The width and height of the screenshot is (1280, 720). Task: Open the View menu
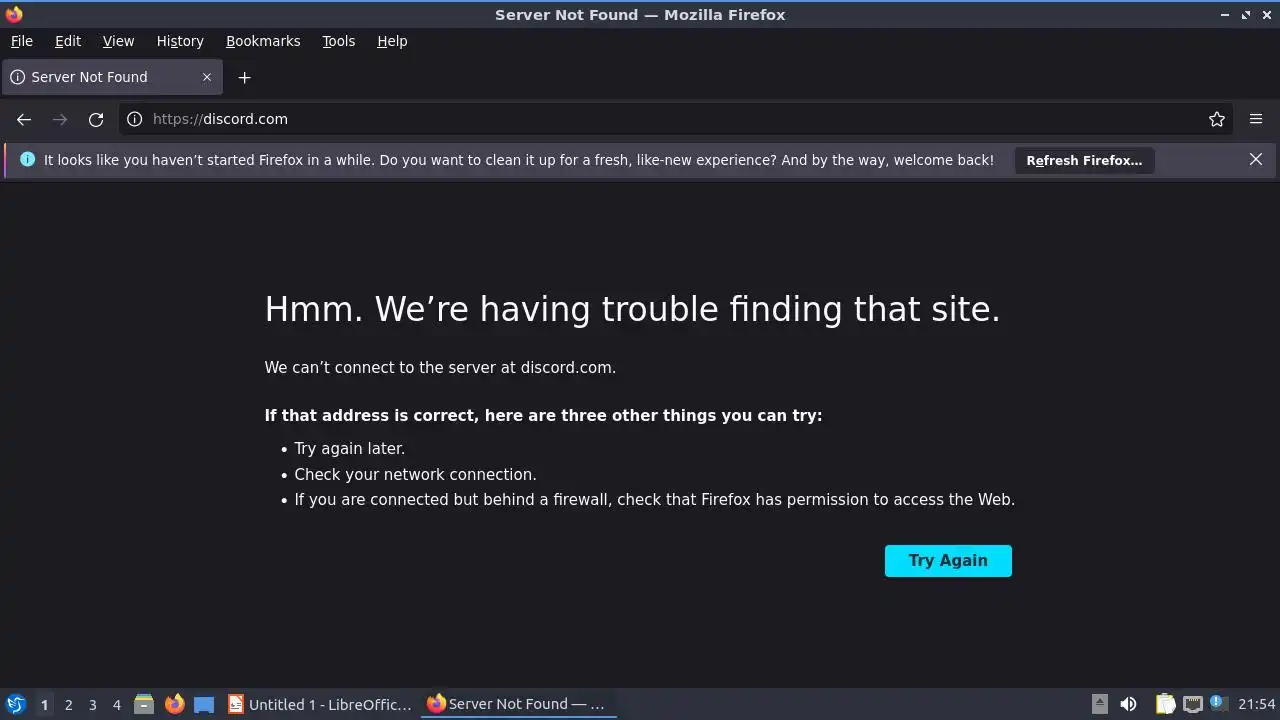pyautogui.click(x=118, y=41)
